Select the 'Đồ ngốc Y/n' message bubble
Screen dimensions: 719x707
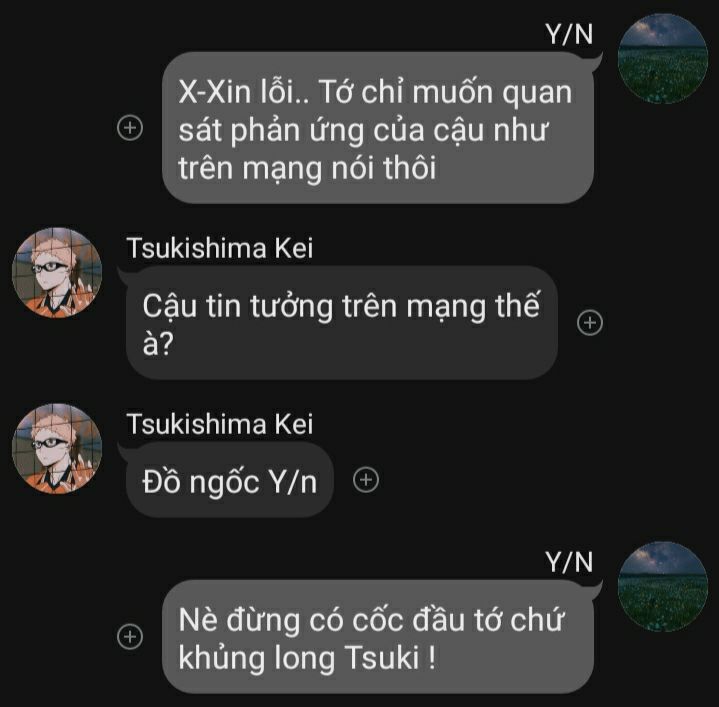(229, 480)
